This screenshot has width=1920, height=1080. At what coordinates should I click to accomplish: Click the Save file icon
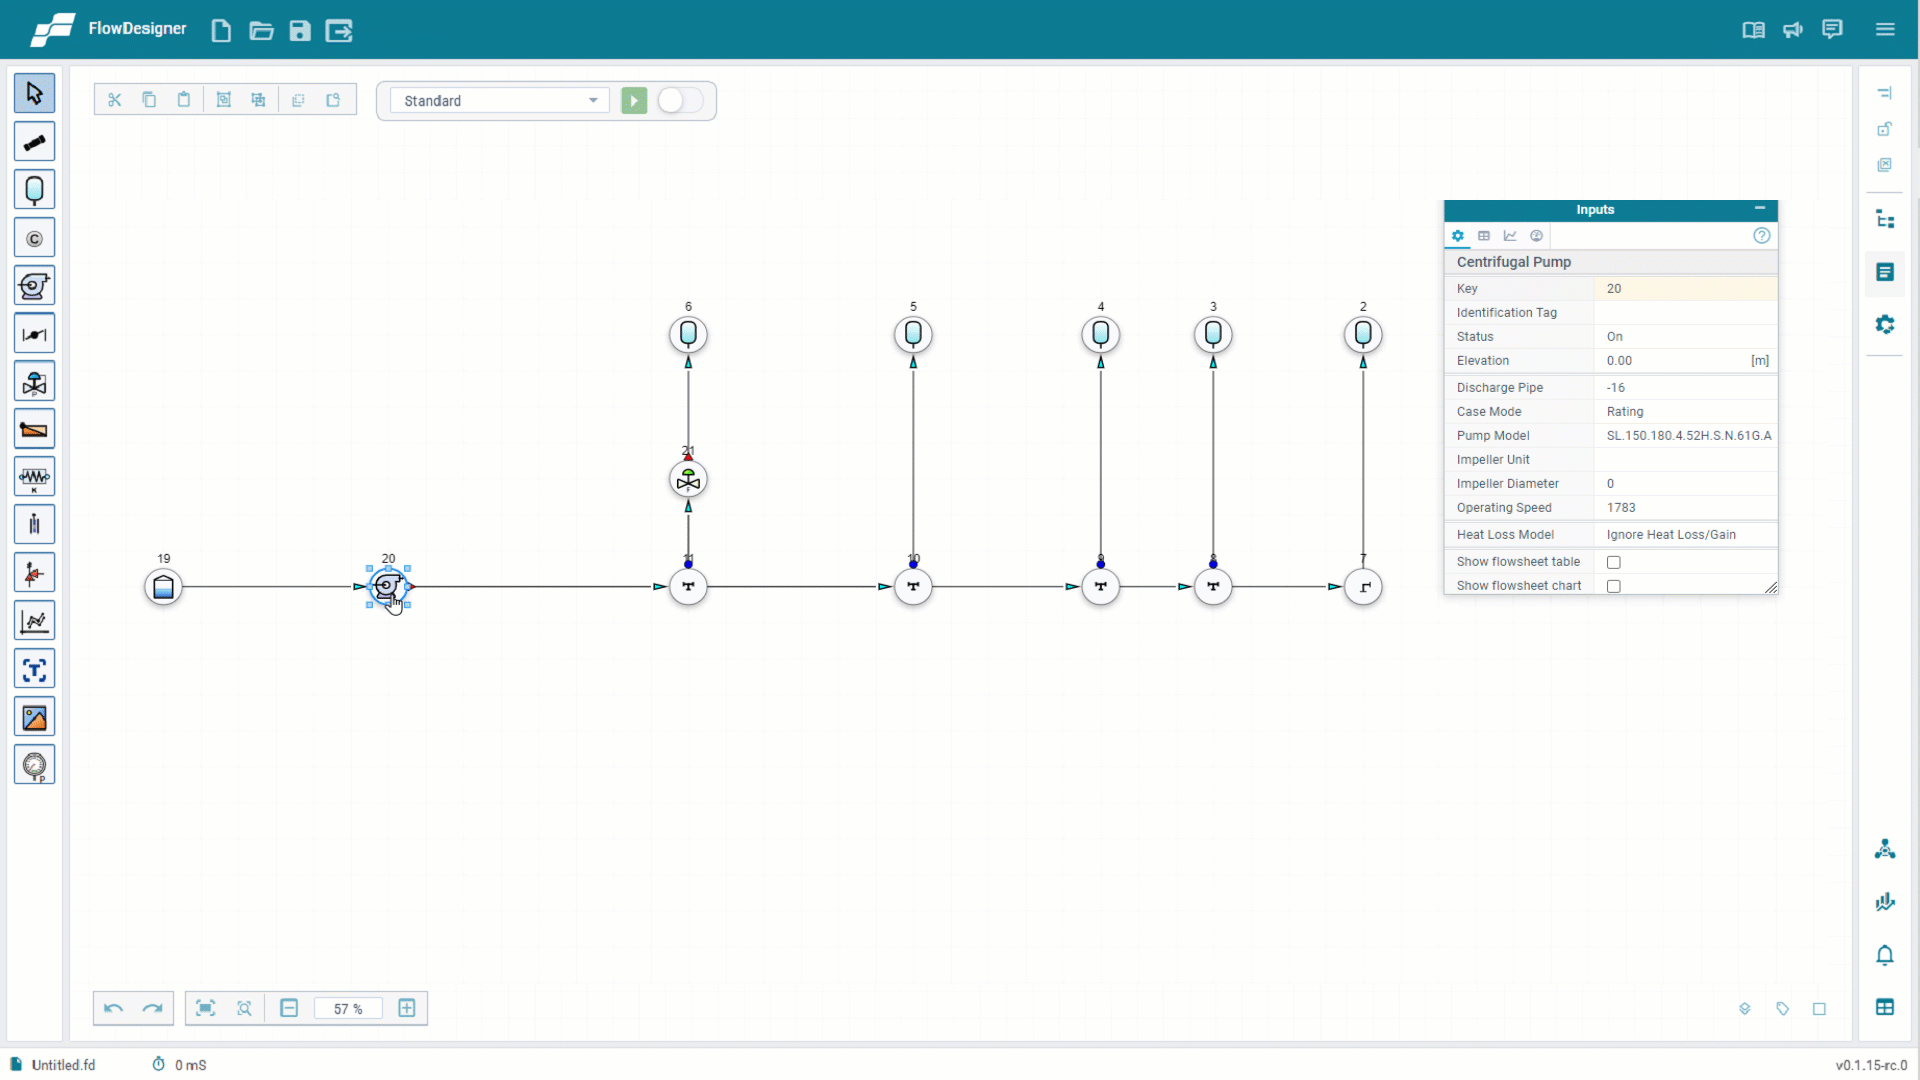(x=300, y=31)
